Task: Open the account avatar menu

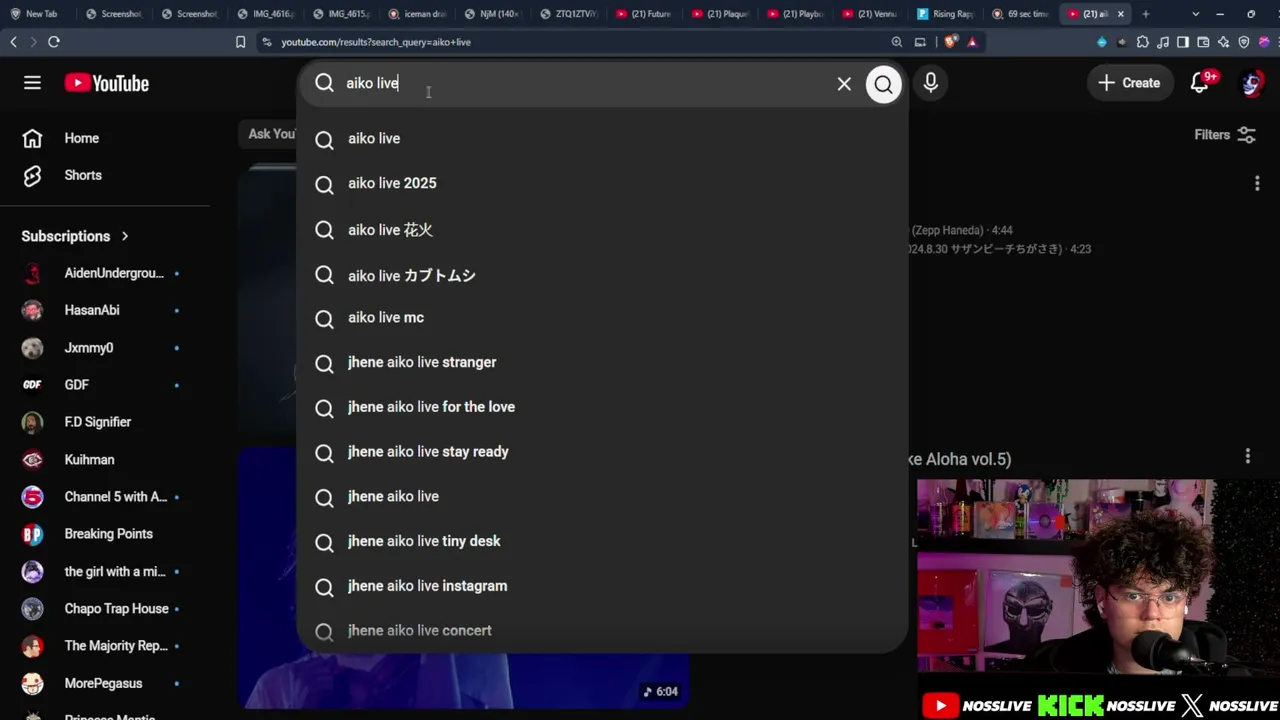Action: coord(1251,83)
